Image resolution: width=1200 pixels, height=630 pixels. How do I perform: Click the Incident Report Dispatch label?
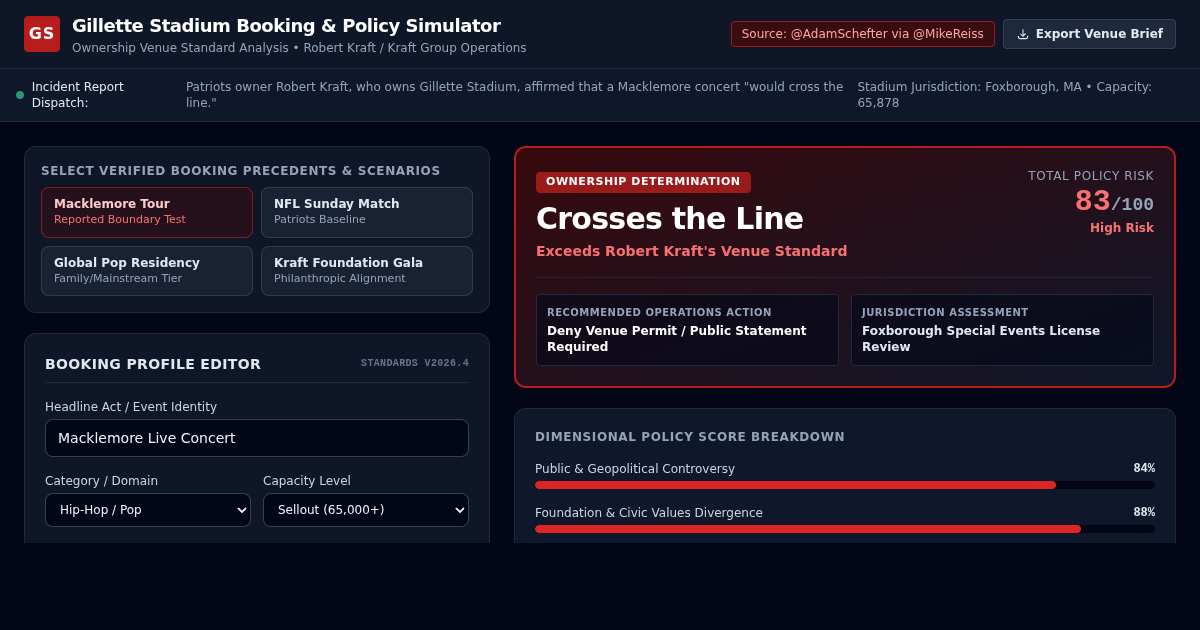click(x=78, y=95)
